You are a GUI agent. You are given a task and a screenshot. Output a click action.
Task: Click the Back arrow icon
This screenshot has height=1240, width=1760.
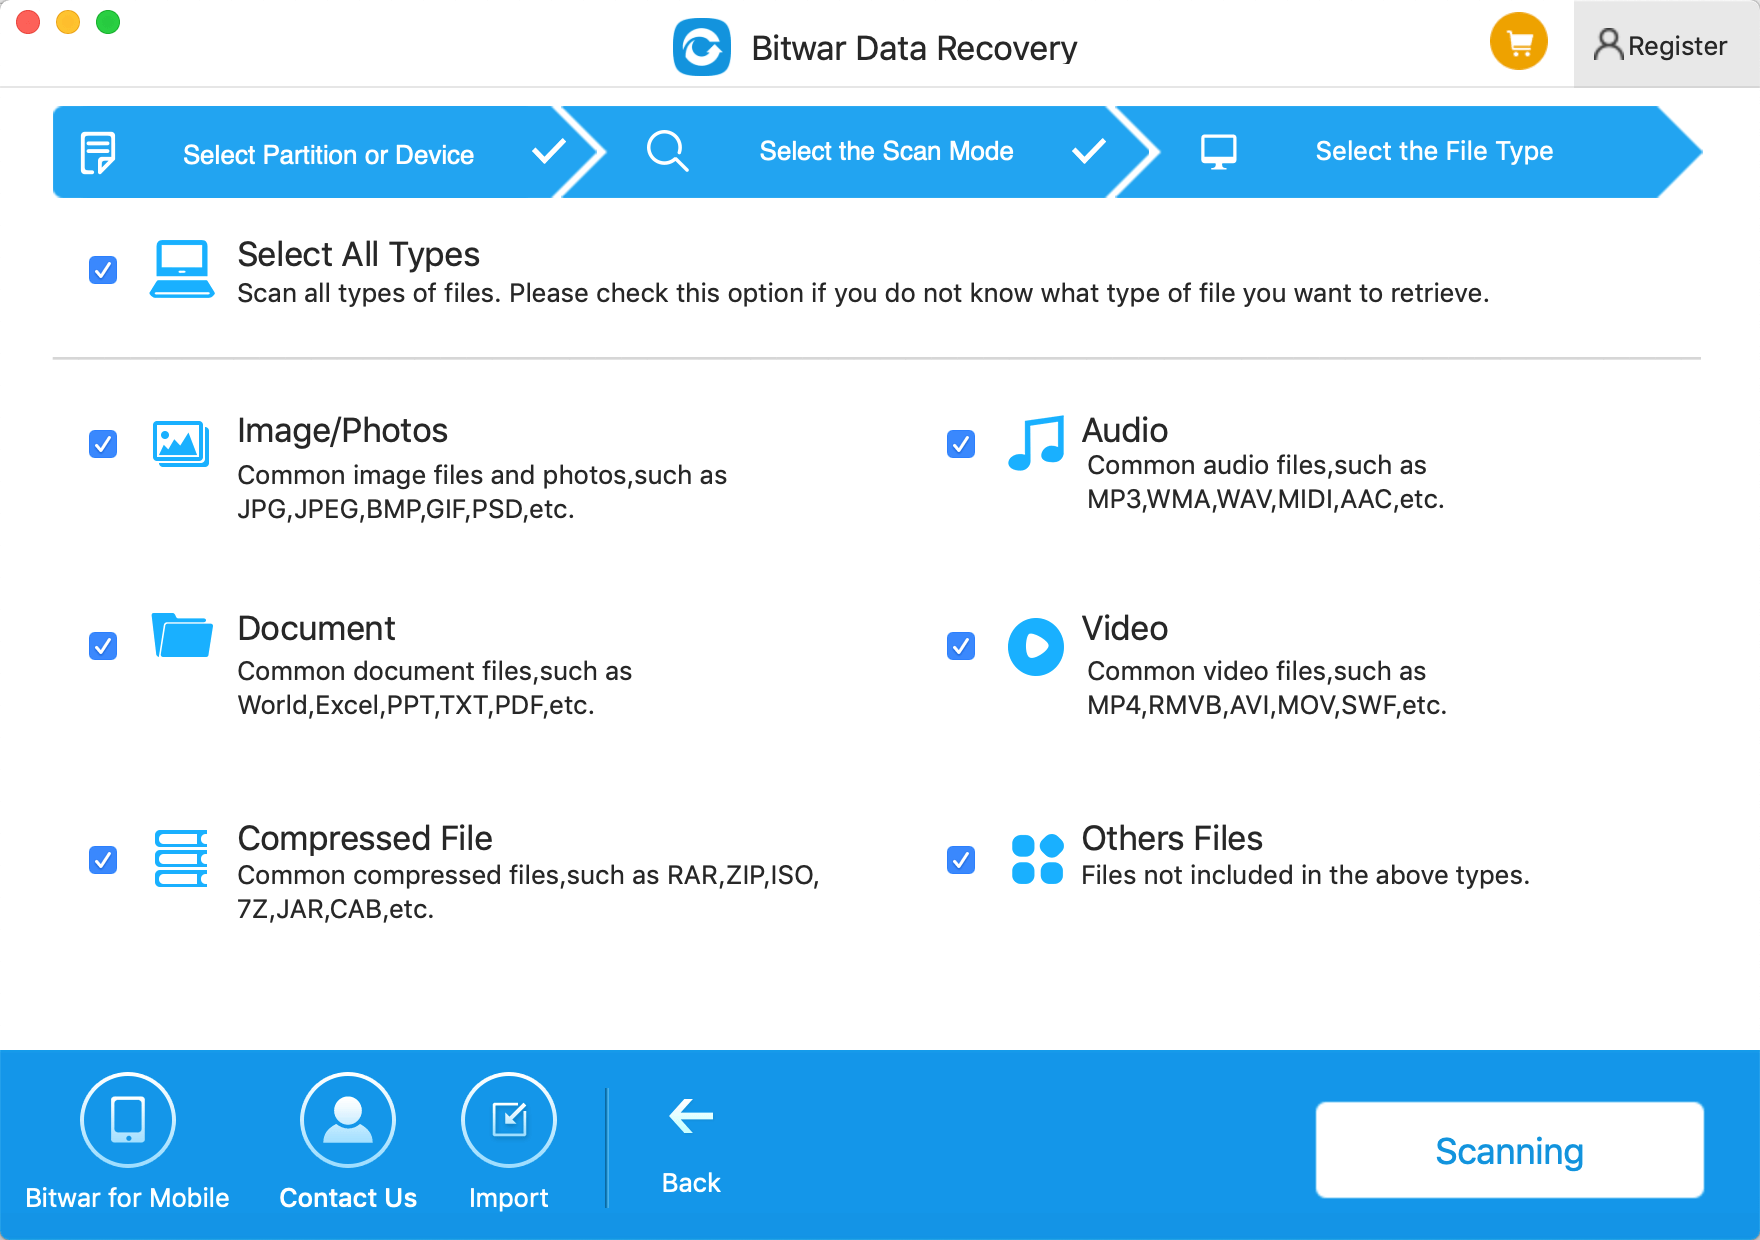tap(691, 1116)
